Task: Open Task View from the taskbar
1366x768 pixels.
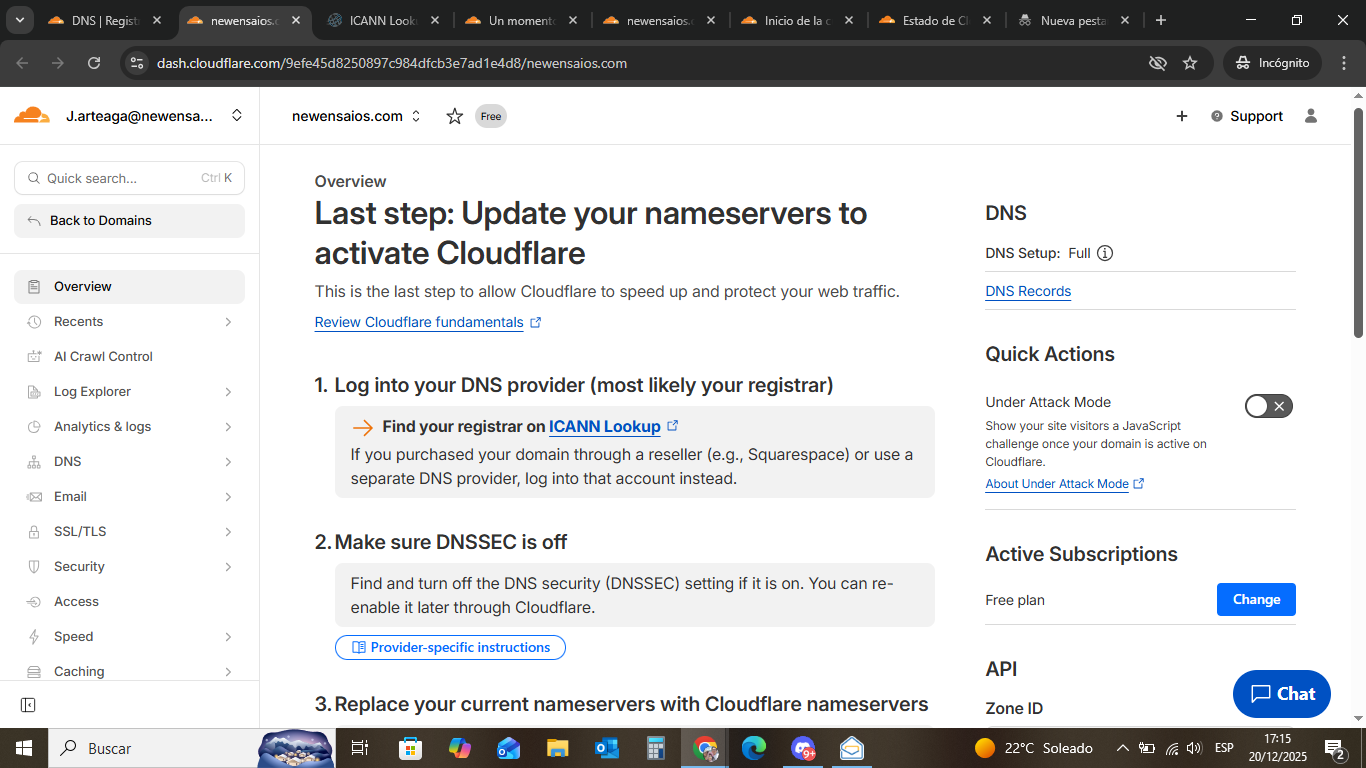Action: click(360, 748)
